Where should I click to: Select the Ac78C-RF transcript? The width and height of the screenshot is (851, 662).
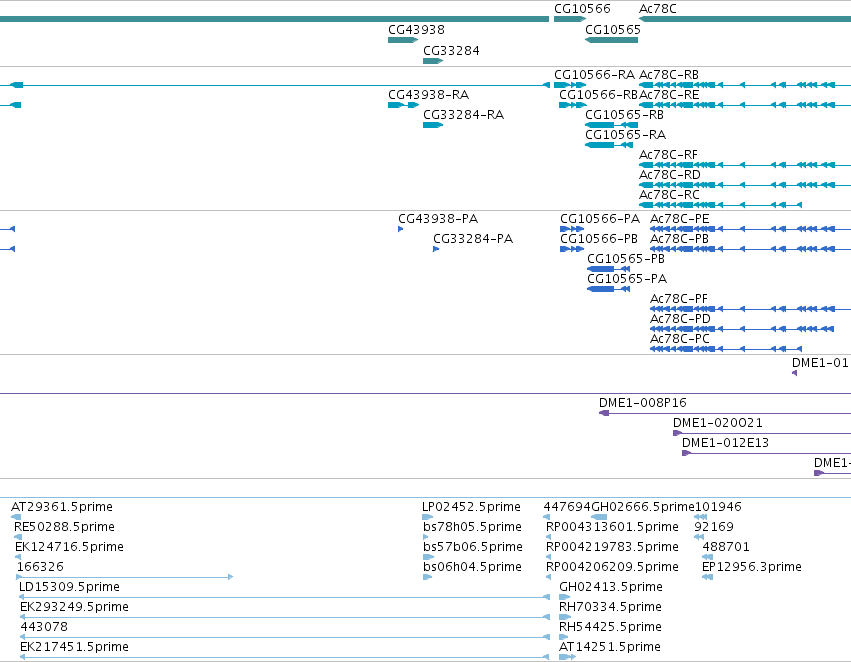pyautogui.click(x=668, y=155)
